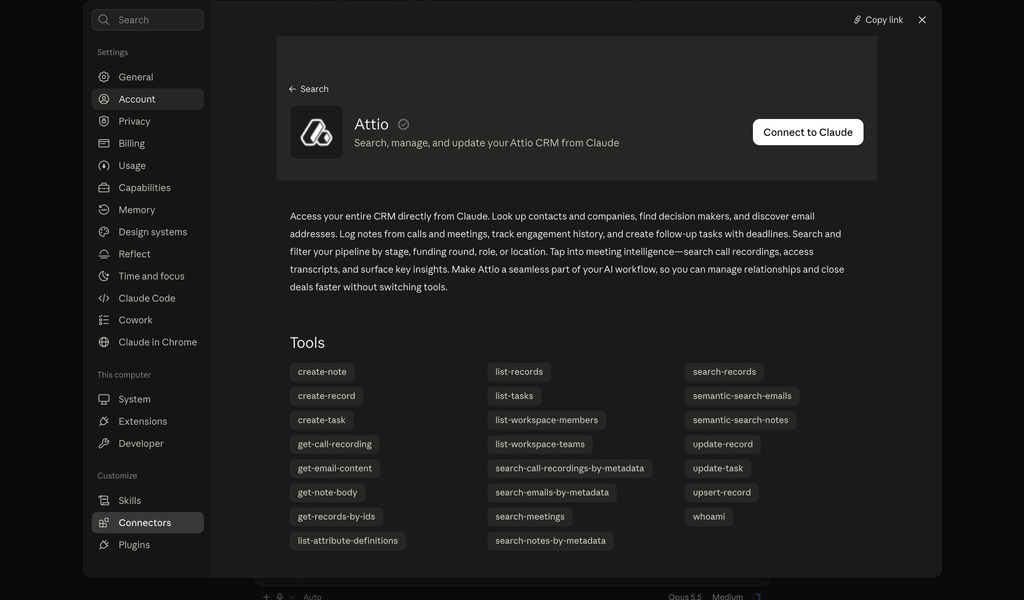
Task: Click the Capabilities briefcase icon
Action: pyautogui.click(x=104, y=188)
